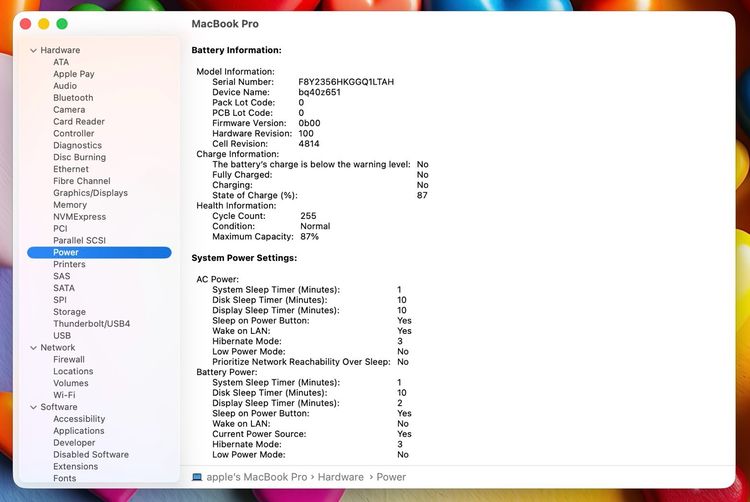The width and height of the screenshot is (750, 502).
Task: Click the Condition value Normal
Action: pyautogui.click(x=315, y=226)
